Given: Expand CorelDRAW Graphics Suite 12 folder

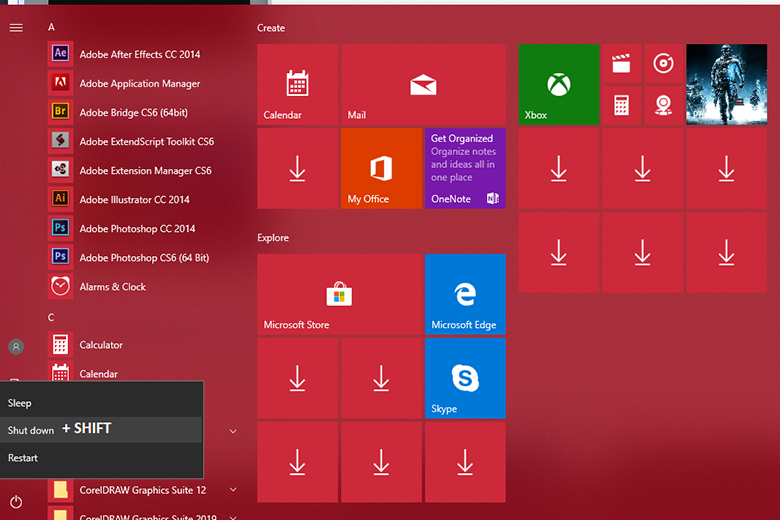Looking at the screenshot, I should coord(142,490).
